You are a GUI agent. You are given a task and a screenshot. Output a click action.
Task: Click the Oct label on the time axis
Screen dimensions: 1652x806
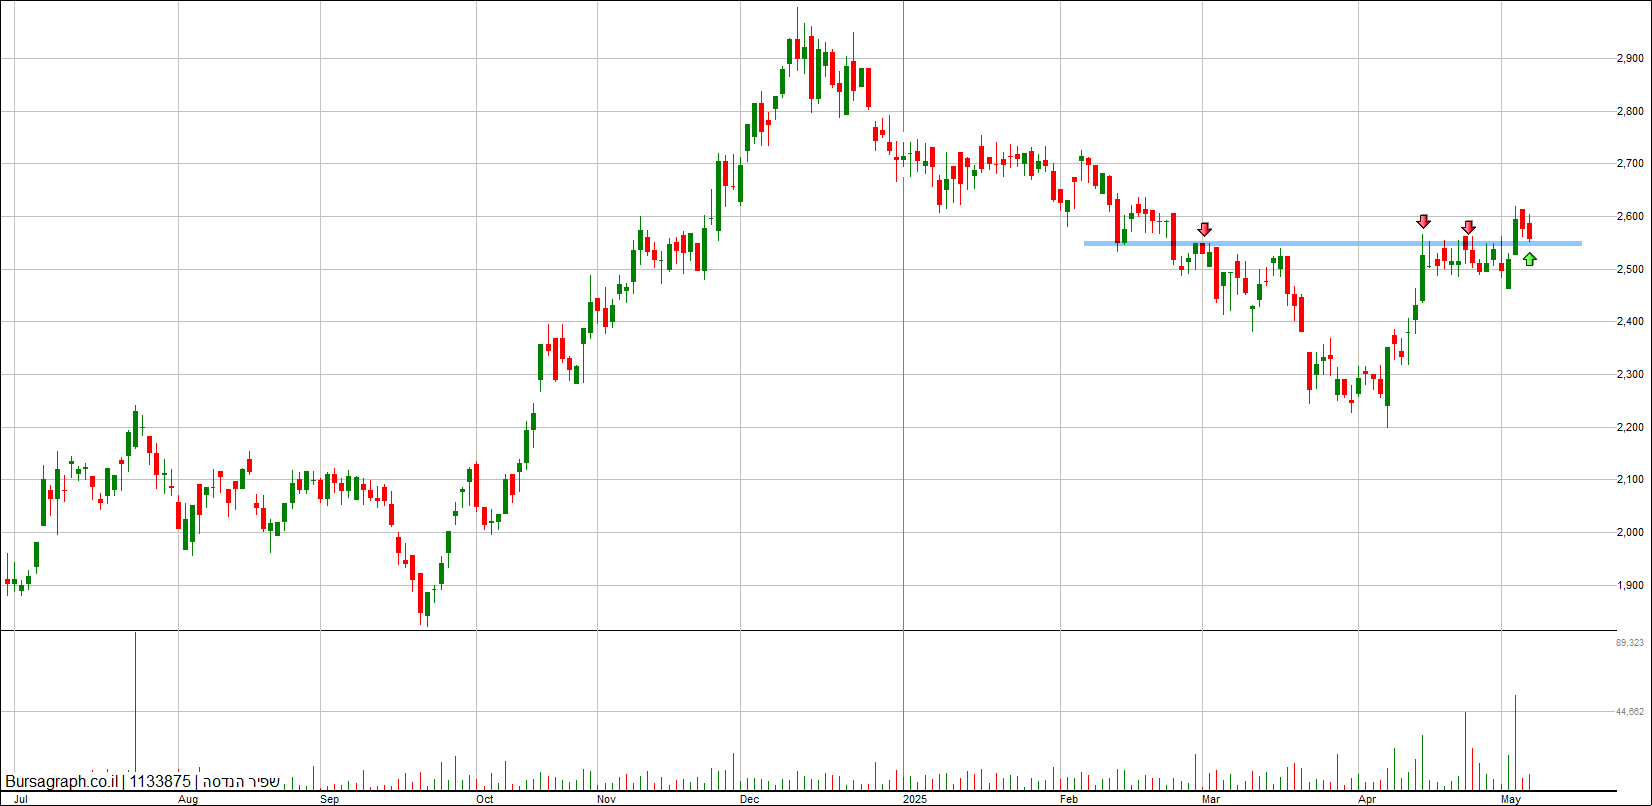click(485, 800)
